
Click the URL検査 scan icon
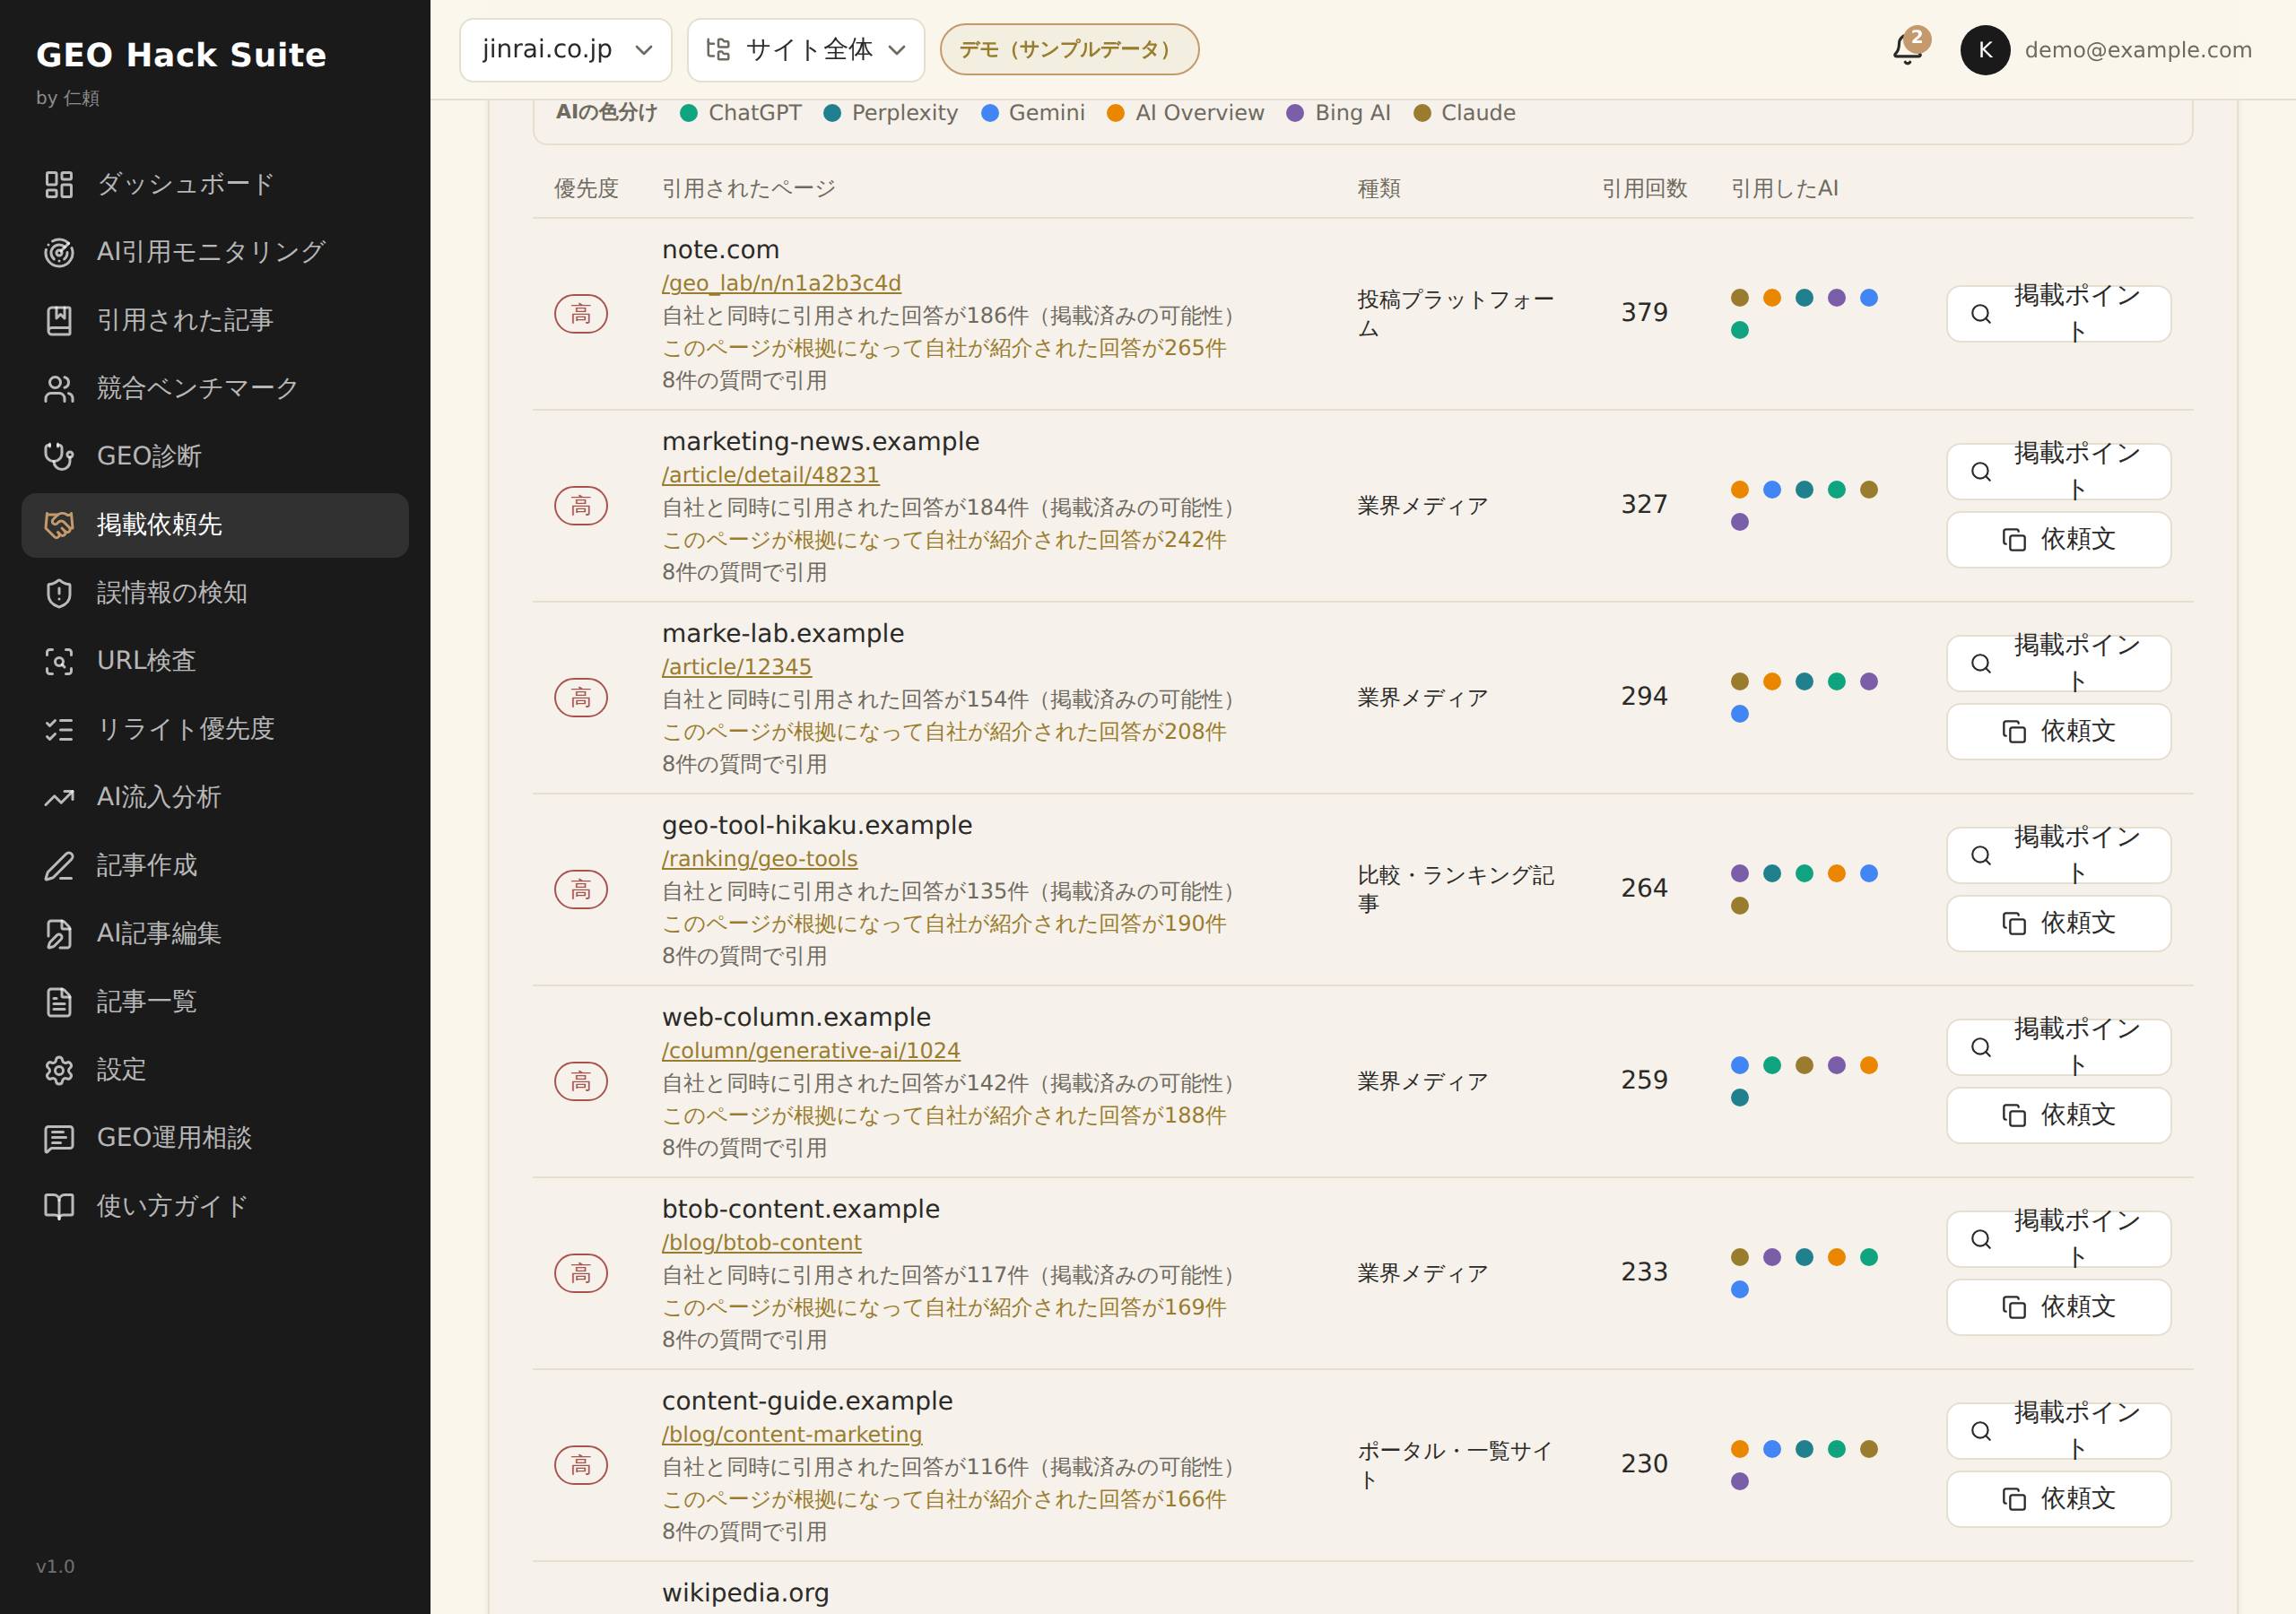coord(59,661)
